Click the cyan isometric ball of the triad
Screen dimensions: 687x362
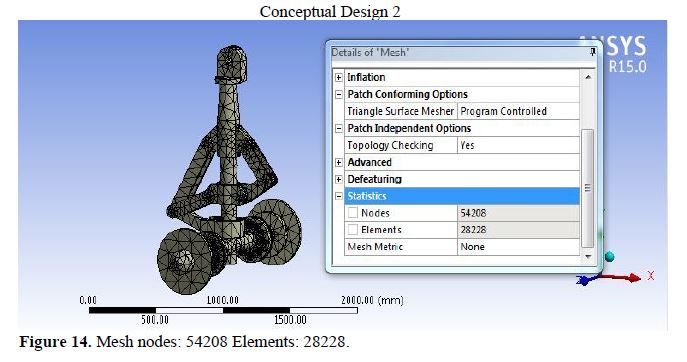[x=609, y=257]
